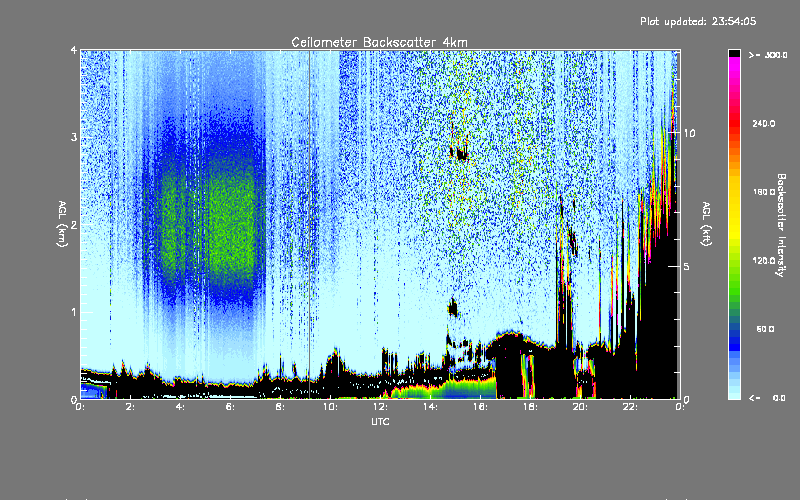
Task: Select the '180.0' colorbar tick label
Action: (764, 192)
